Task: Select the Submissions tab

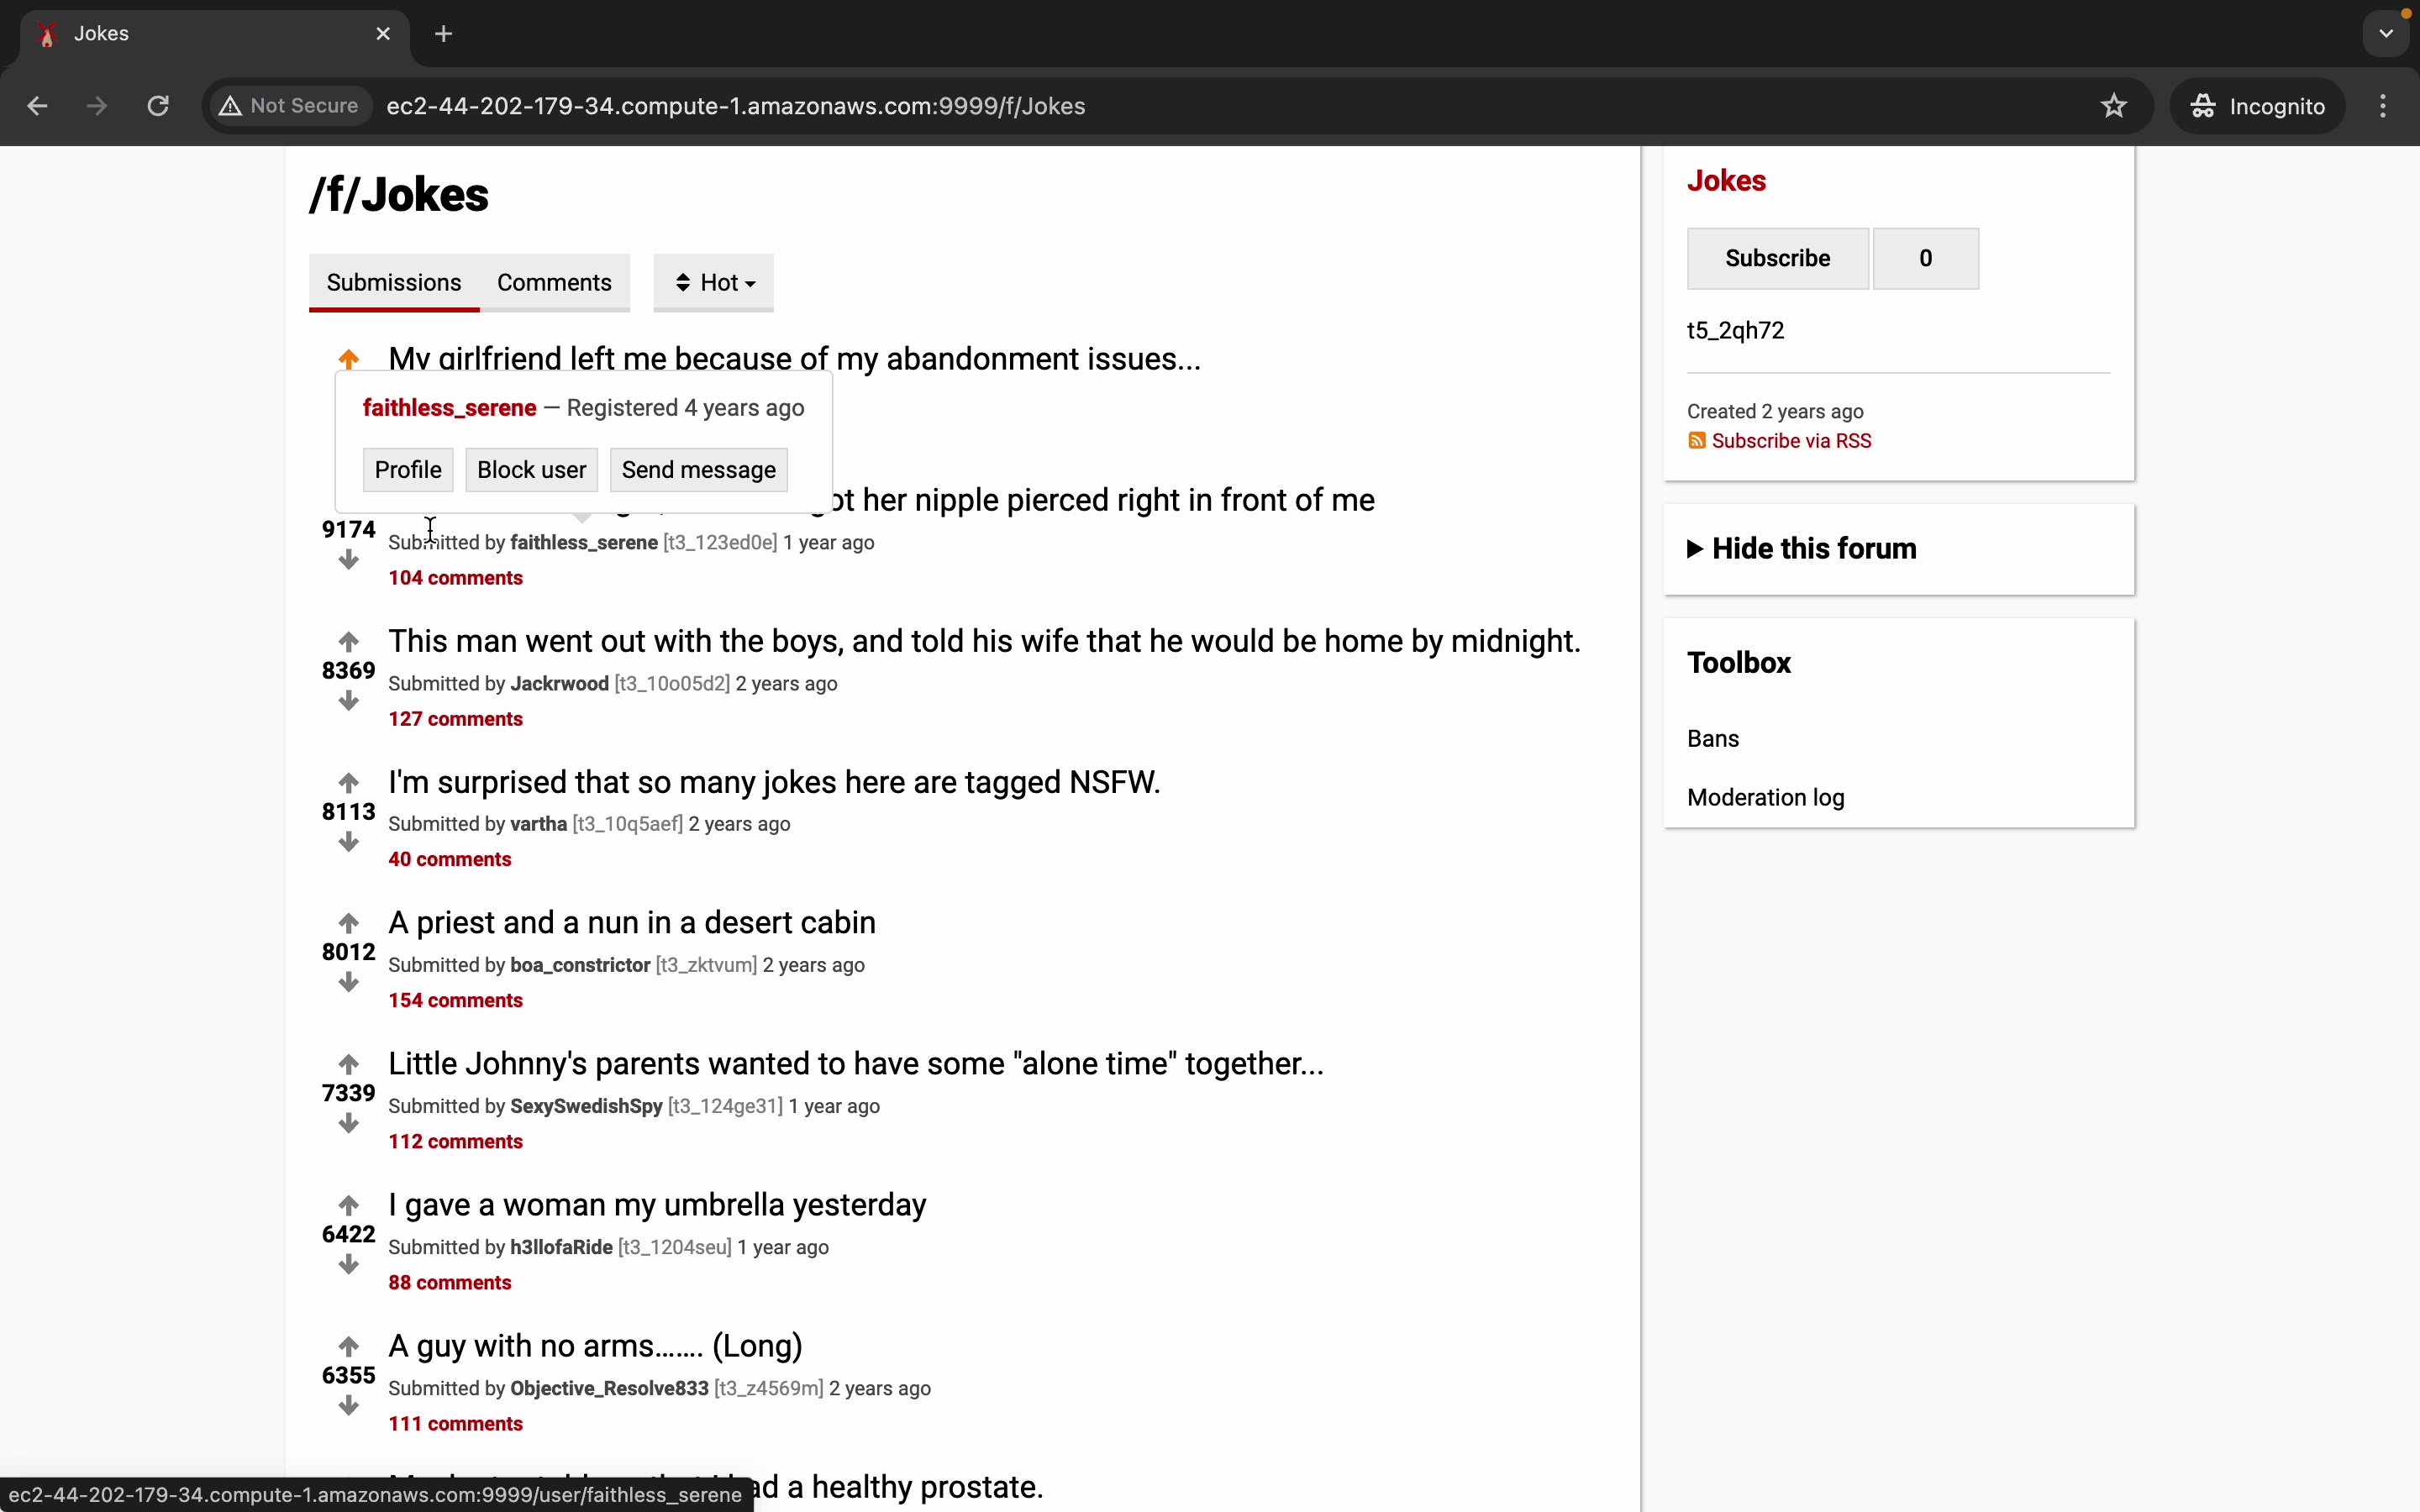Action: [394, 283]
